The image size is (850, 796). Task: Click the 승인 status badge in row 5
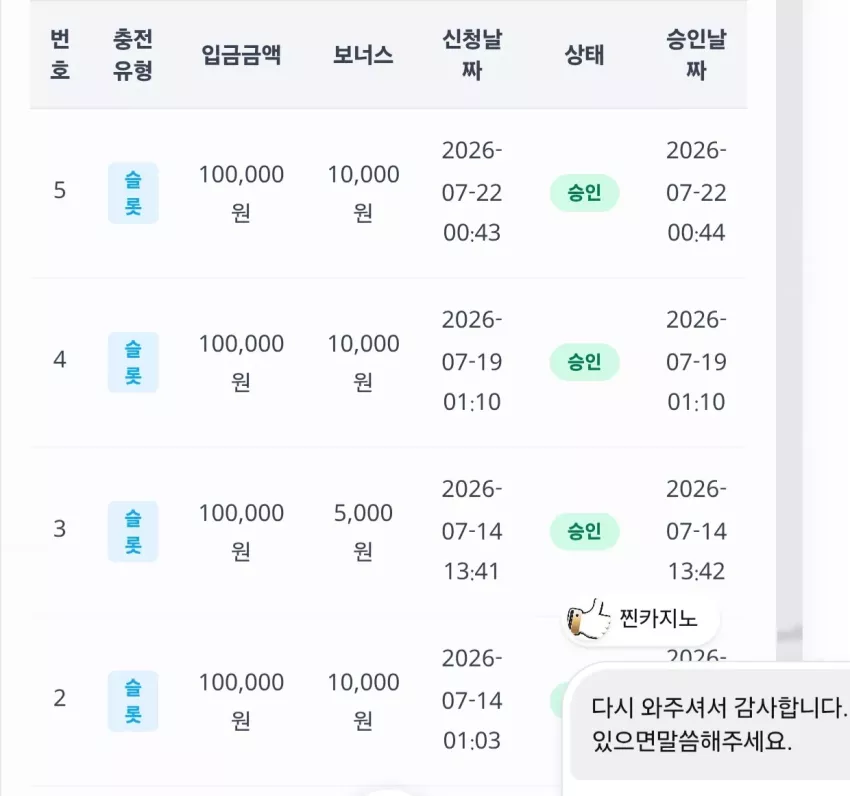[x=584, y=192]
